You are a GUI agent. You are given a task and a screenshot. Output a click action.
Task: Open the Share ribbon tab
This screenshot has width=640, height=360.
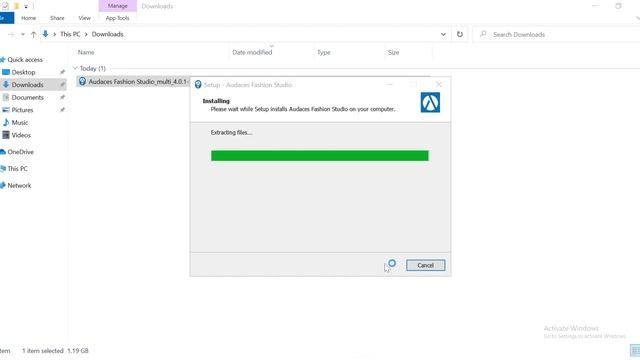[57, 18]
